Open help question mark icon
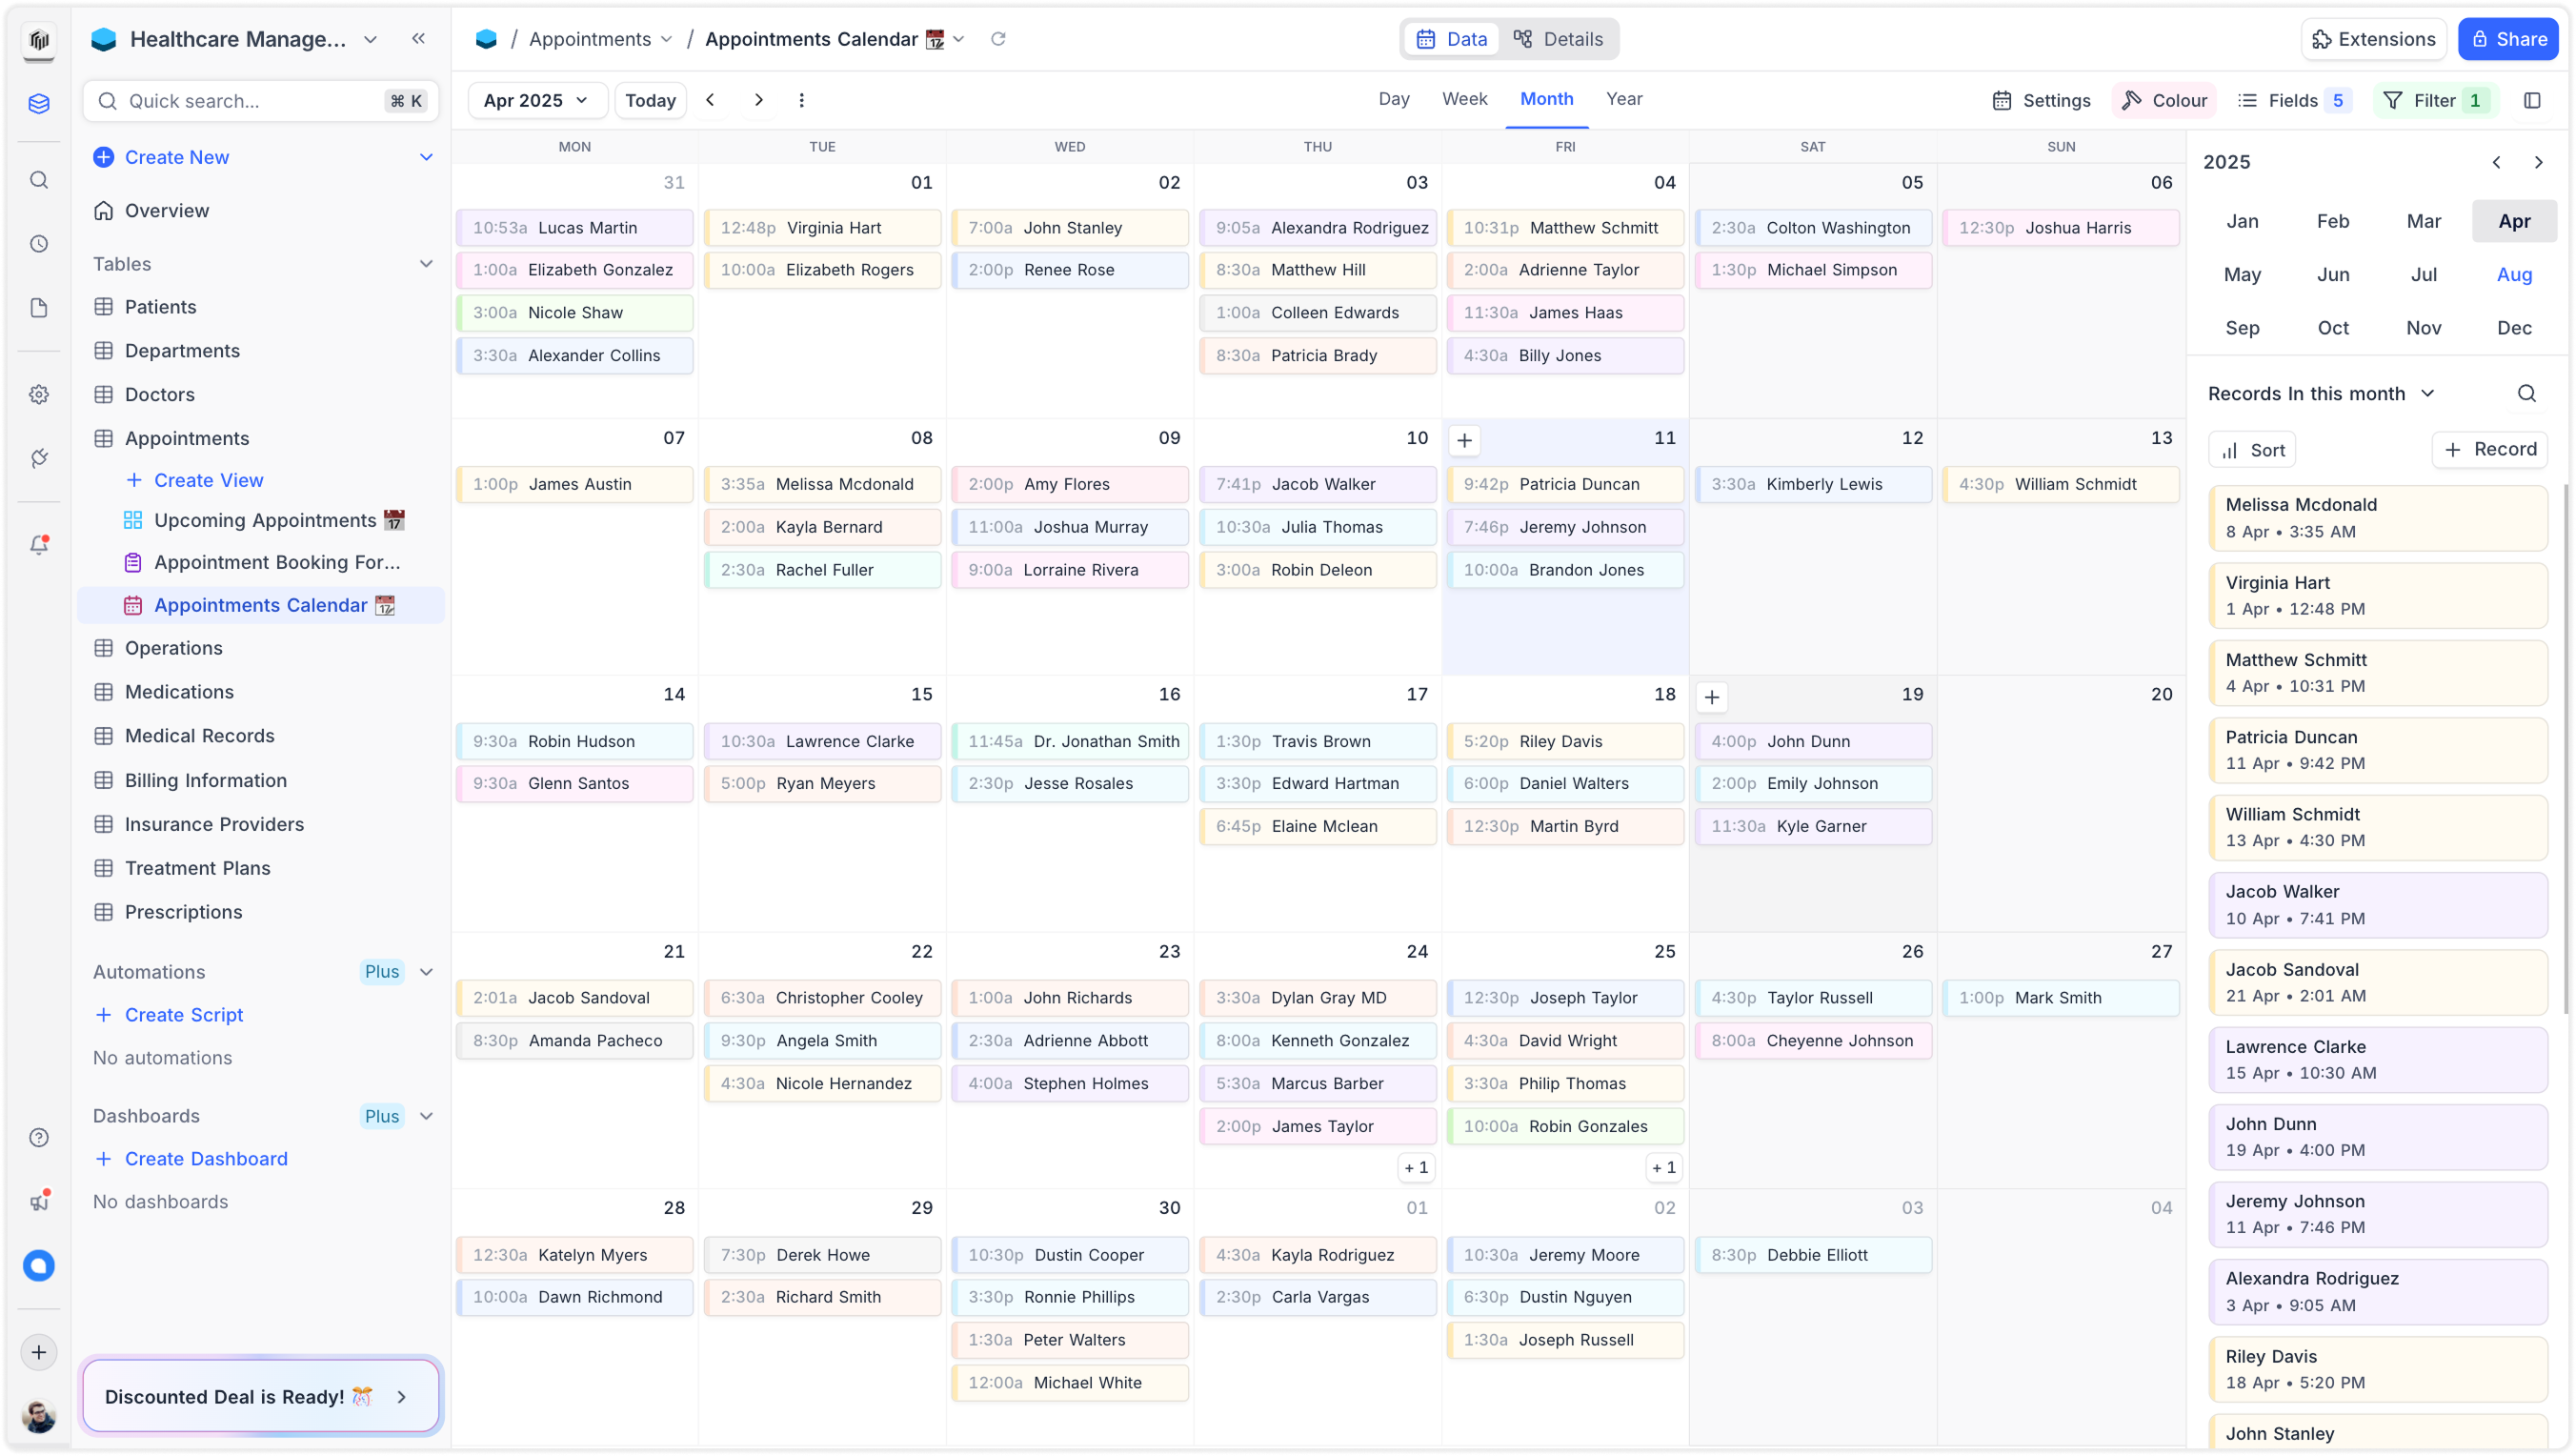Viewport: 2576px width, 1456px height. tap(39, 1137)
